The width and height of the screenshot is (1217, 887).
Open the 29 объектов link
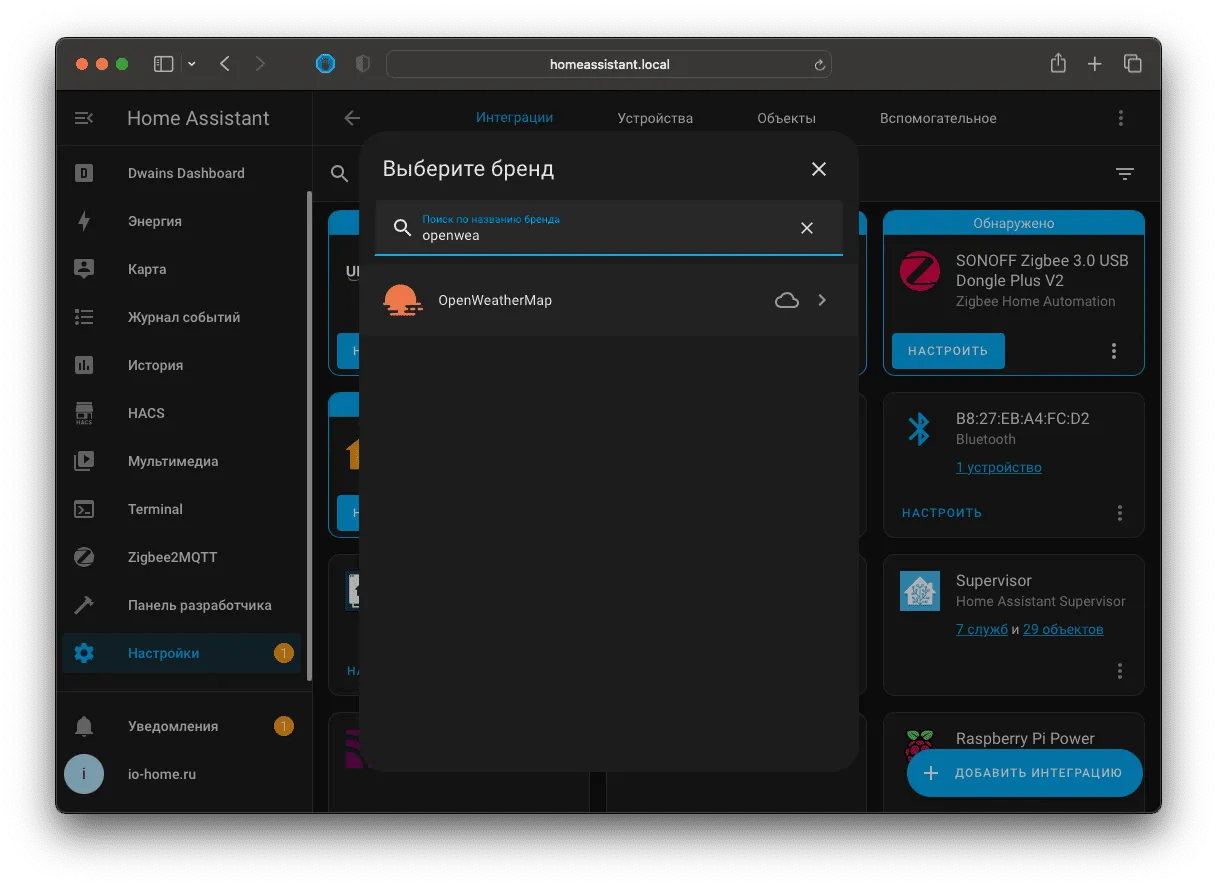point(1063,629)
